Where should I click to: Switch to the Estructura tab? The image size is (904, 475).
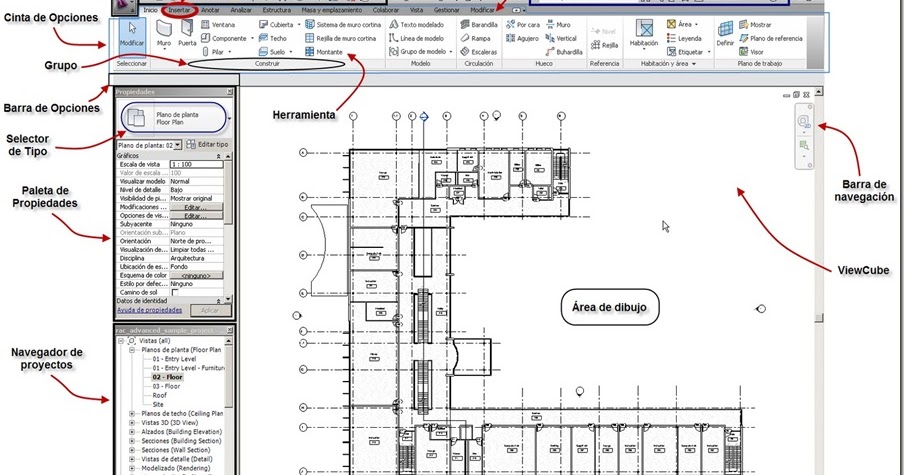(x=277, y=10)
